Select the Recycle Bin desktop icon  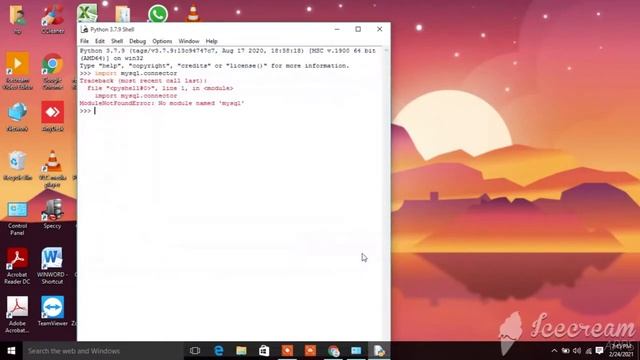[18, 165]
